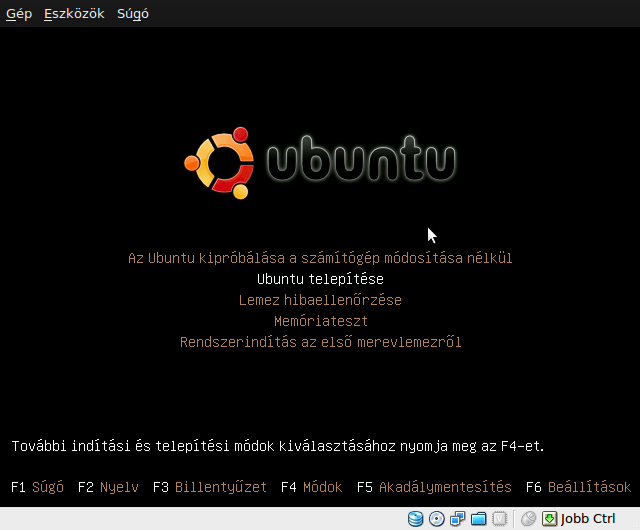Click the keyboard capture green arrow icon
The height and width of the screenshot is (530, 640).
(x=549, y=519)
